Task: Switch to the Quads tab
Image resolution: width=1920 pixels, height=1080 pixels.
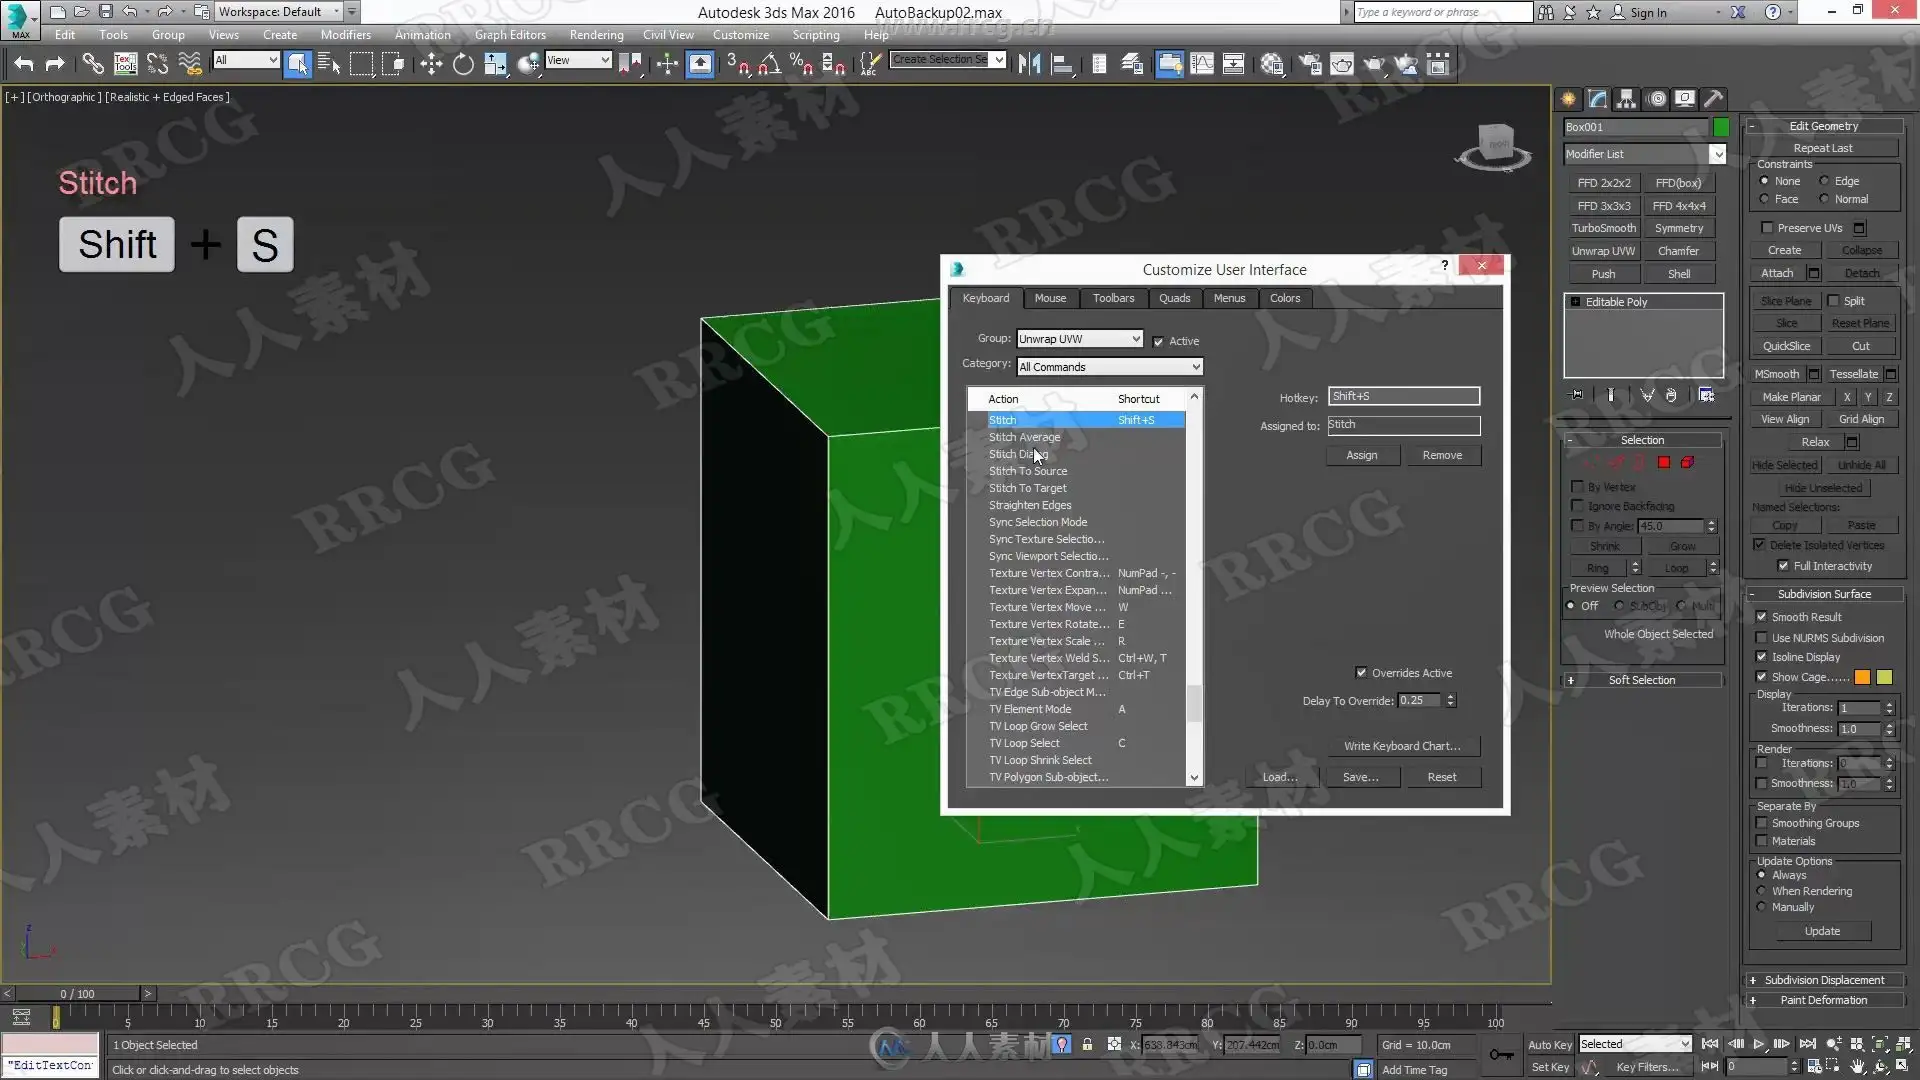Action: [1174, 298]
